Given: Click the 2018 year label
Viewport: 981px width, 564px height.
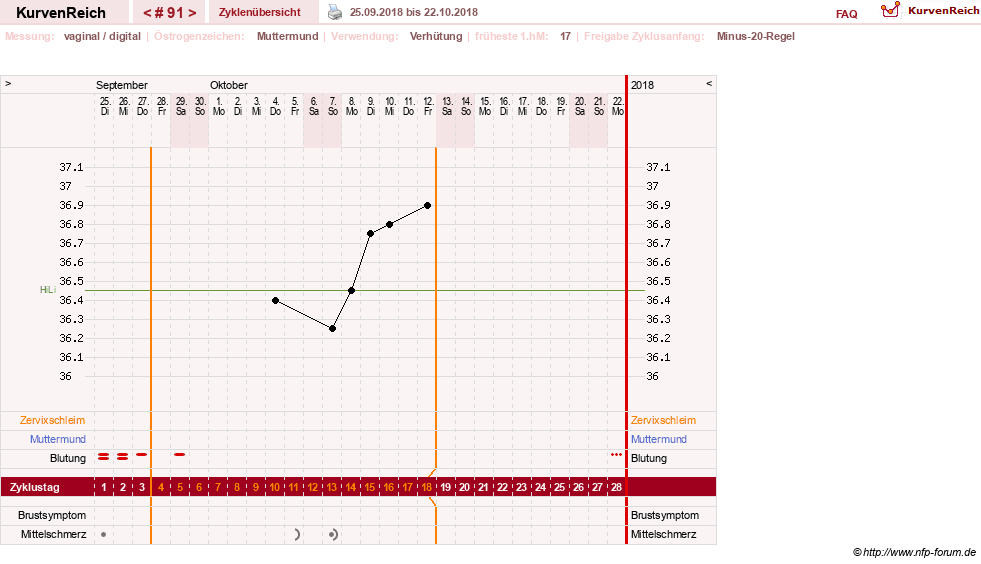Looking at the screenshot, I should 642,85.
